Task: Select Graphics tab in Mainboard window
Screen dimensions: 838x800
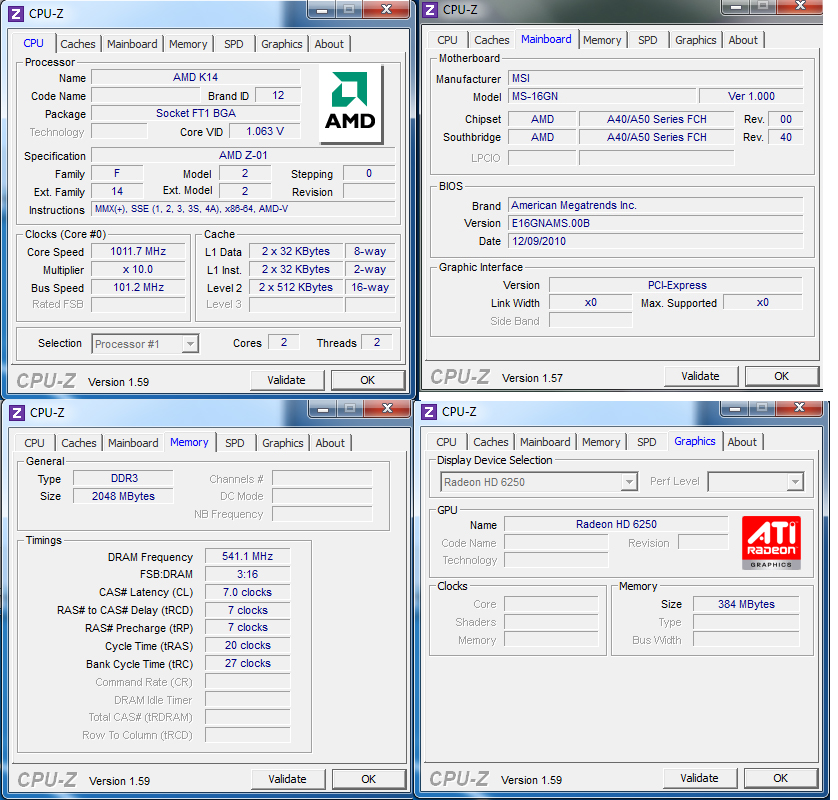Action: pos(695,40)
